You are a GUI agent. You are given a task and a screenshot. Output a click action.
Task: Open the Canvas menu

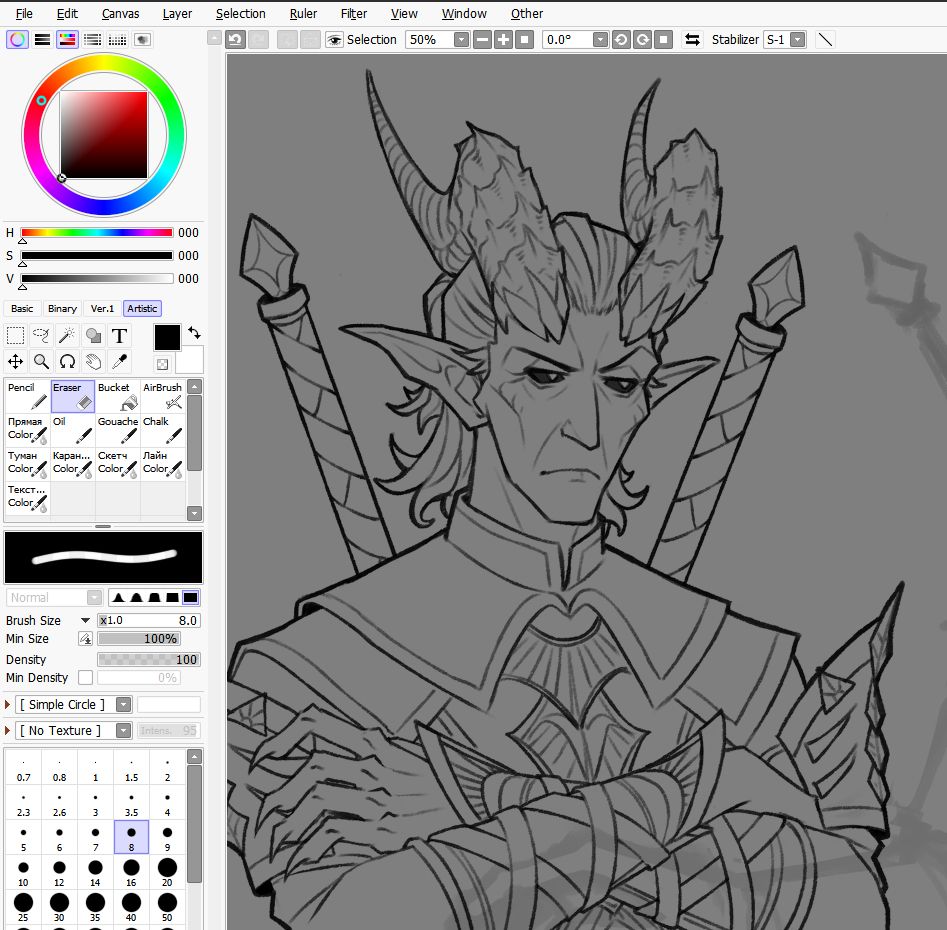[120, 13]
